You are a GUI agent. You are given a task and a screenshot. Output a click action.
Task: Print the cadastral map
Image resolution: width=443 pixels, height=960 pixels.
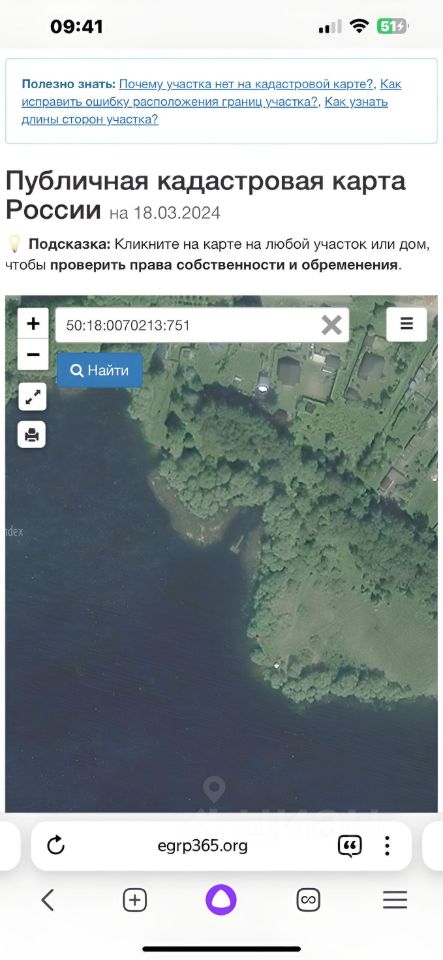pos(32,435)
